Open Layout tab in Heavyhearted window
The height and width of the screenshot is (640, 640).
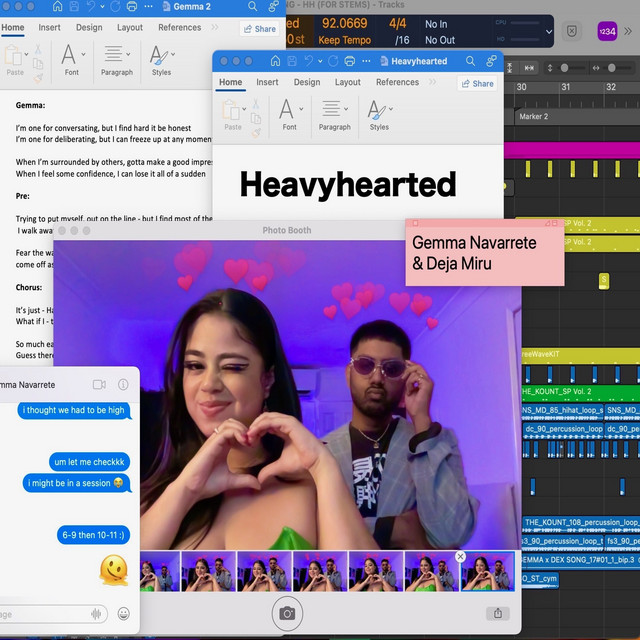[348, 82]
